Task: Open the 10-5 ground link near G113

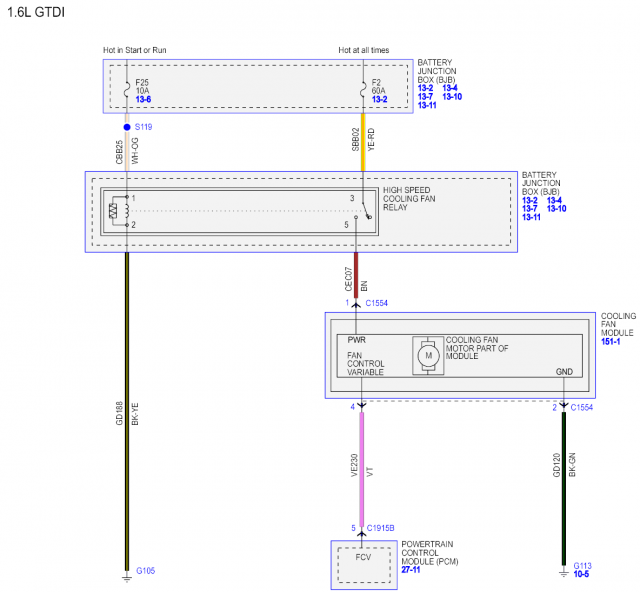Action: click(x=581, y=574)
